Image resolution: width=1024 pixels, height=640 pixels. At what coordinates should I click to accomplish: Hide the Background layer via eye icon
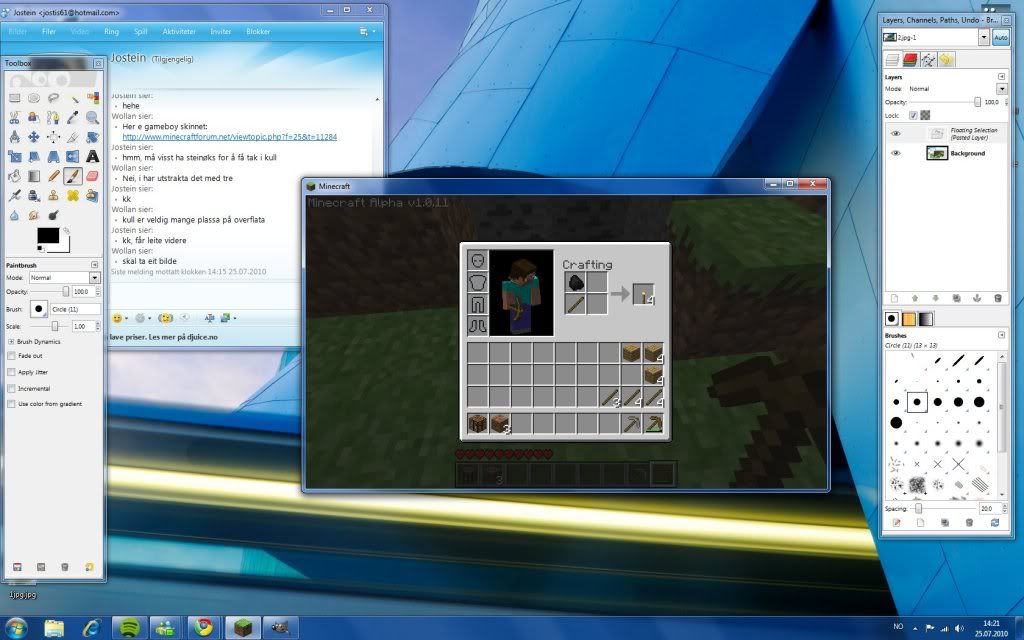(895, 153)
